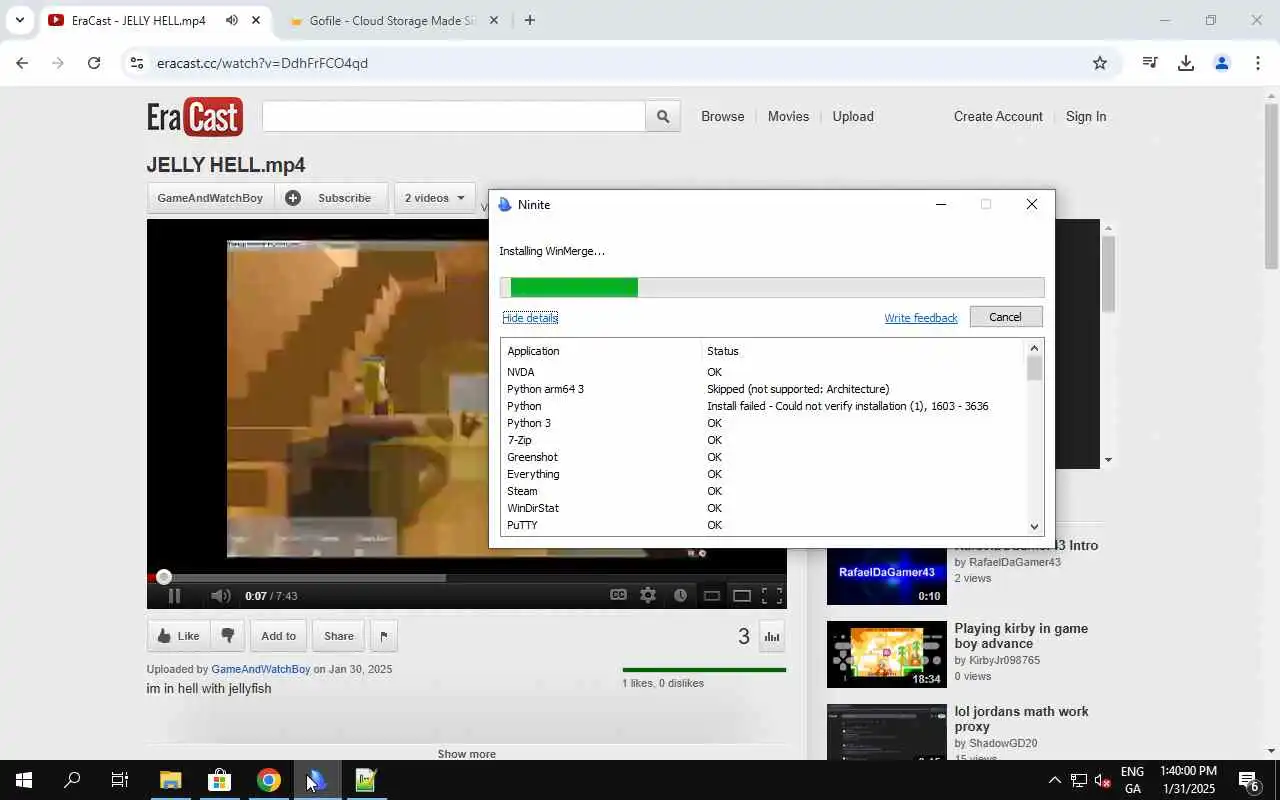
Task: Open Chrome downloads icon
Action: [1186, 63]
